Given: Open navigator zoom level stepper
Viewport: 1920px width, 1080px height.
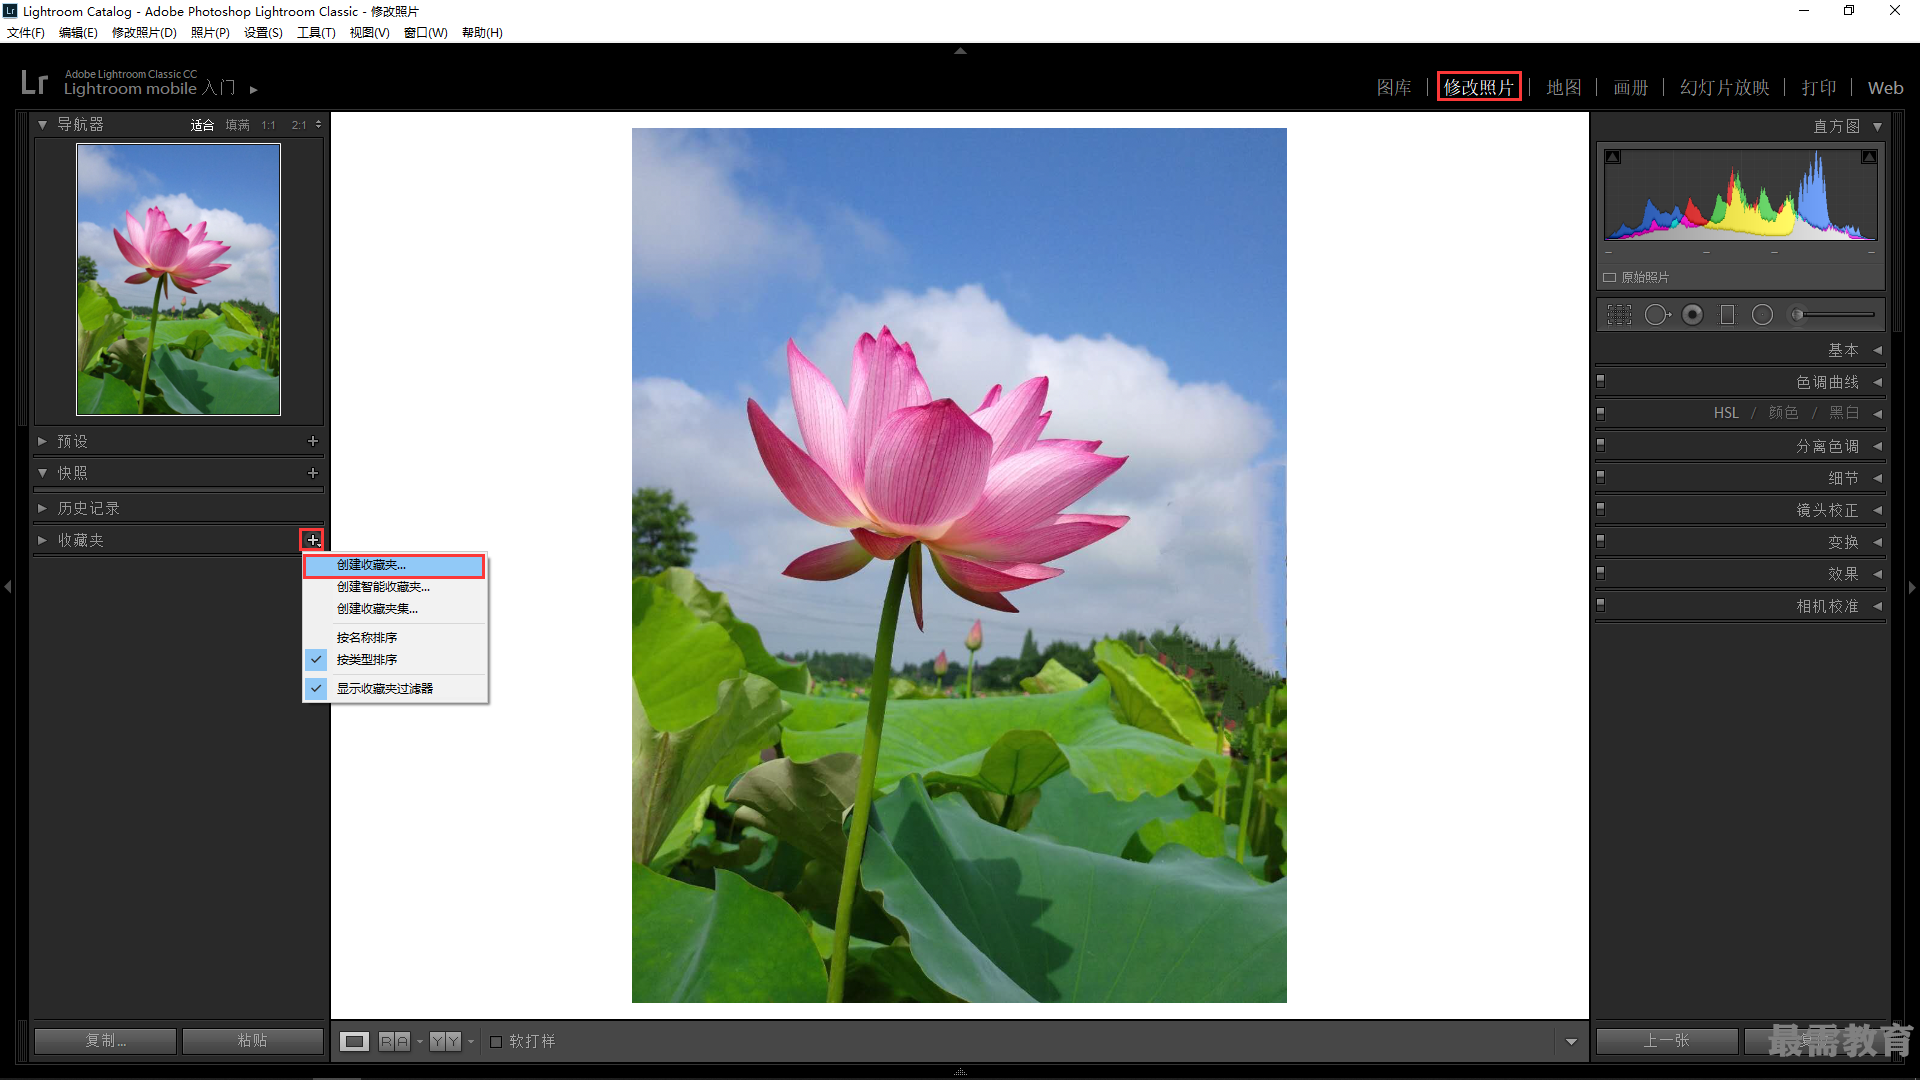Looking at the screenshot, I should click(x=318, y=125).
